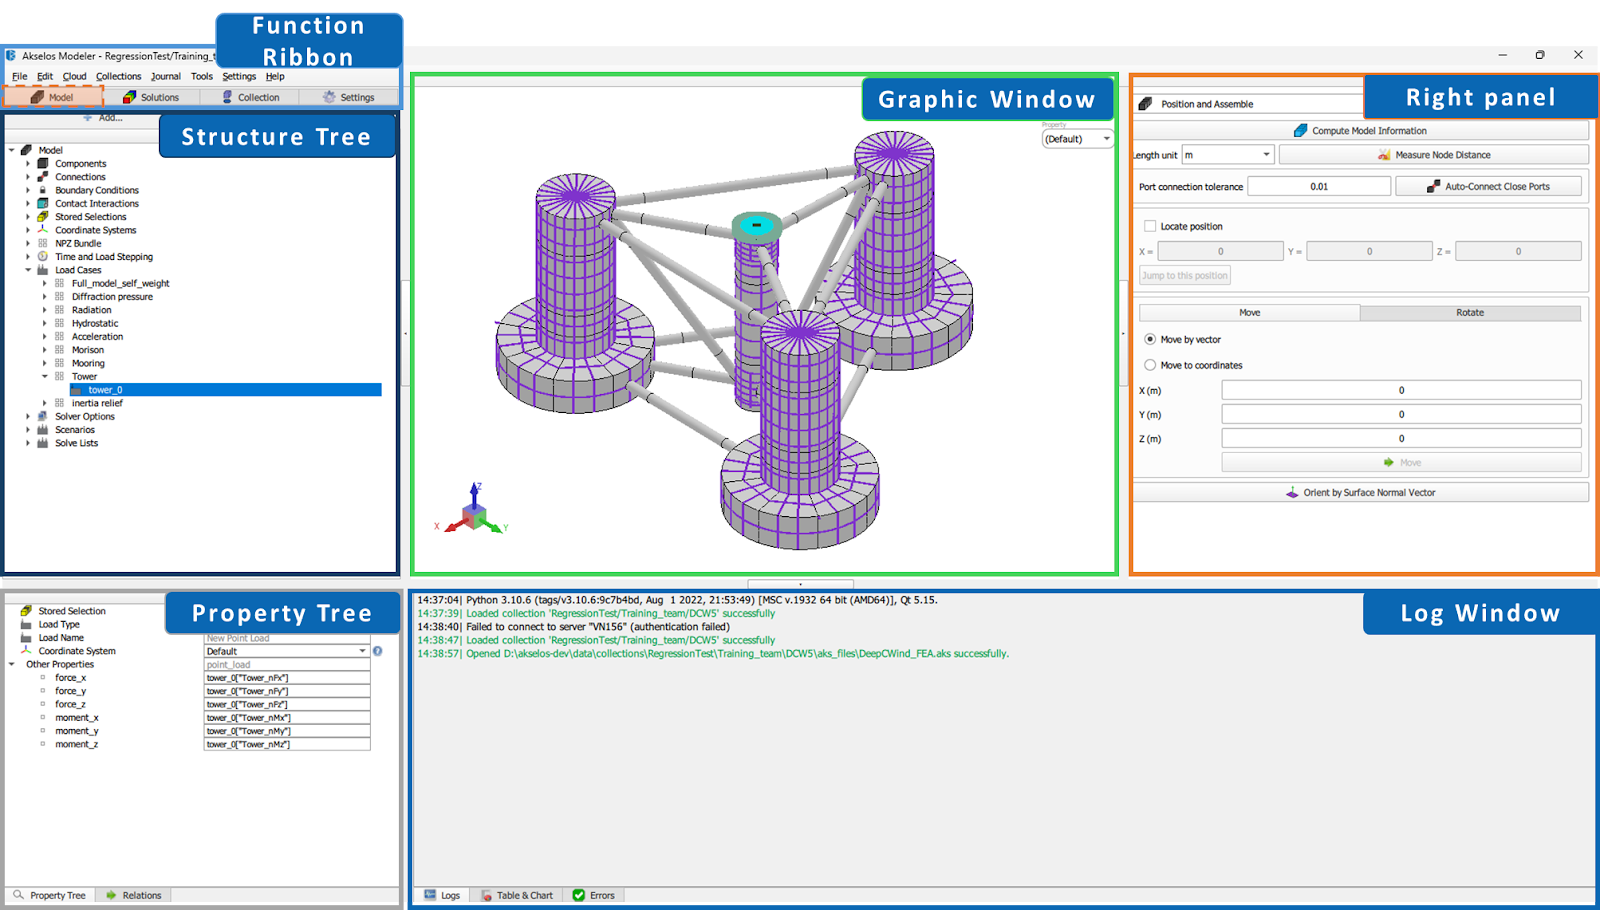Click the green arrow icon on Move button
The height and width of the screenshot is (910, 1600).
(x=1389, y=462)
